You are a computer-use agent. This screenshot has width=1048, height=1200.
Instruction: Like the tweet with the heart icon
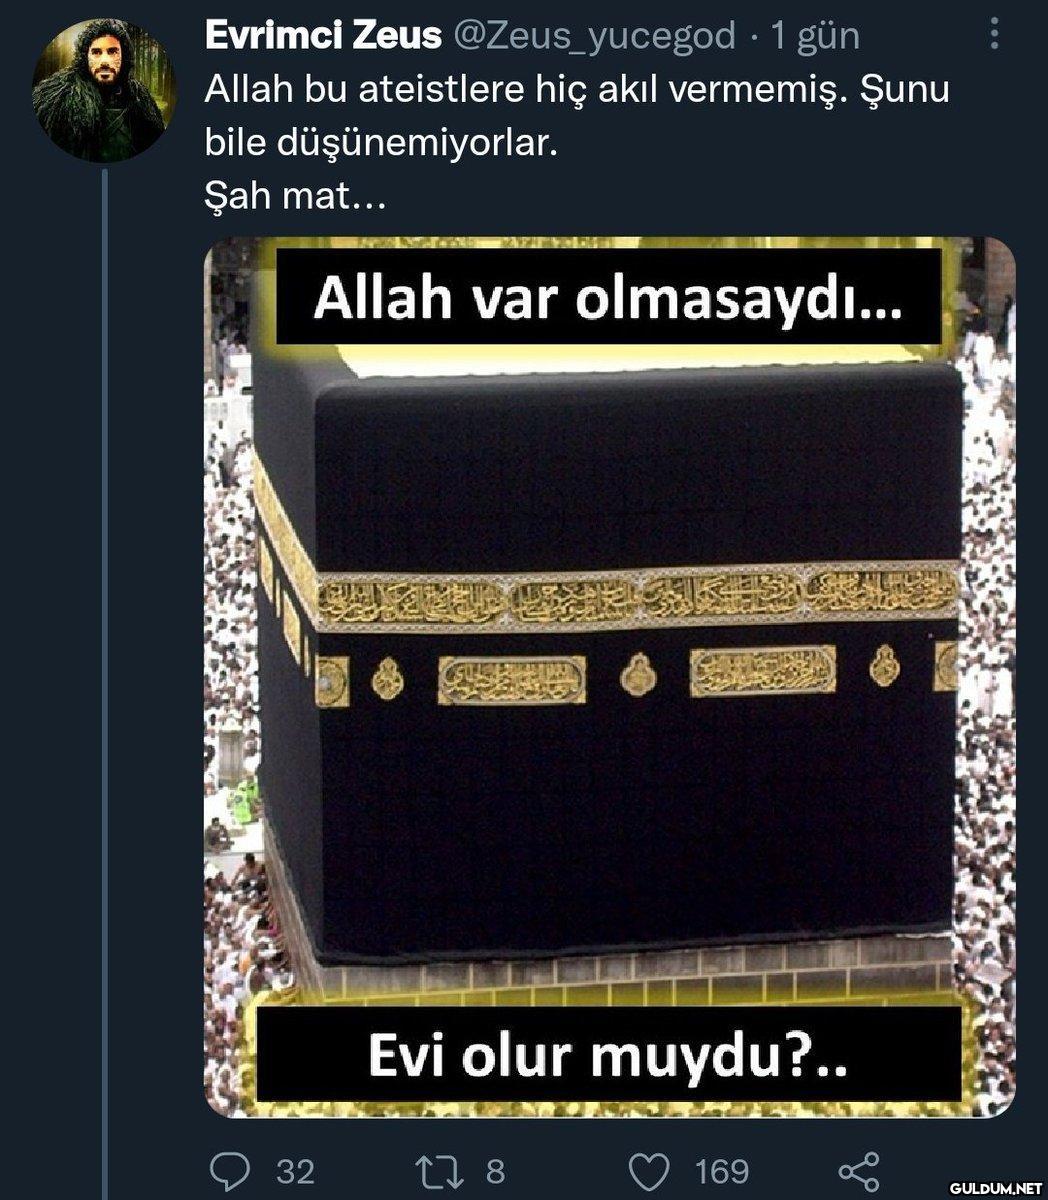649,1170
